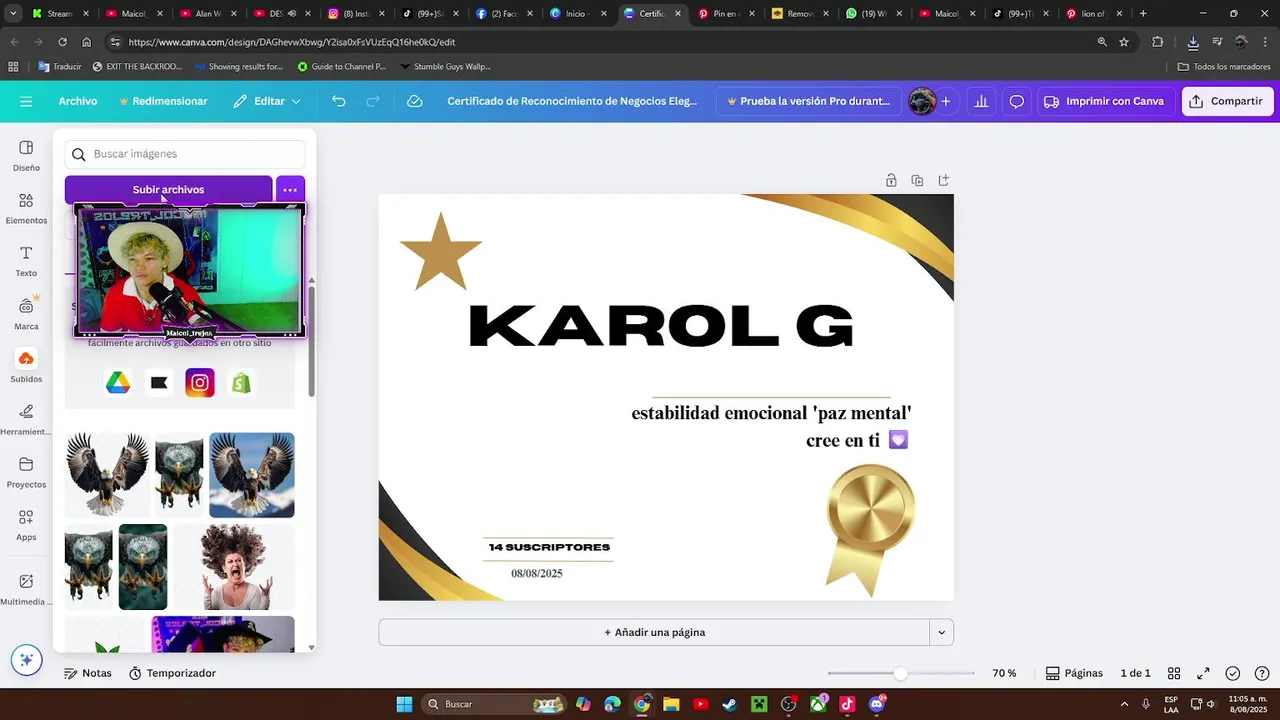Select the gold star on the certificate
The image size is (1280, 720).
[441, 252]
